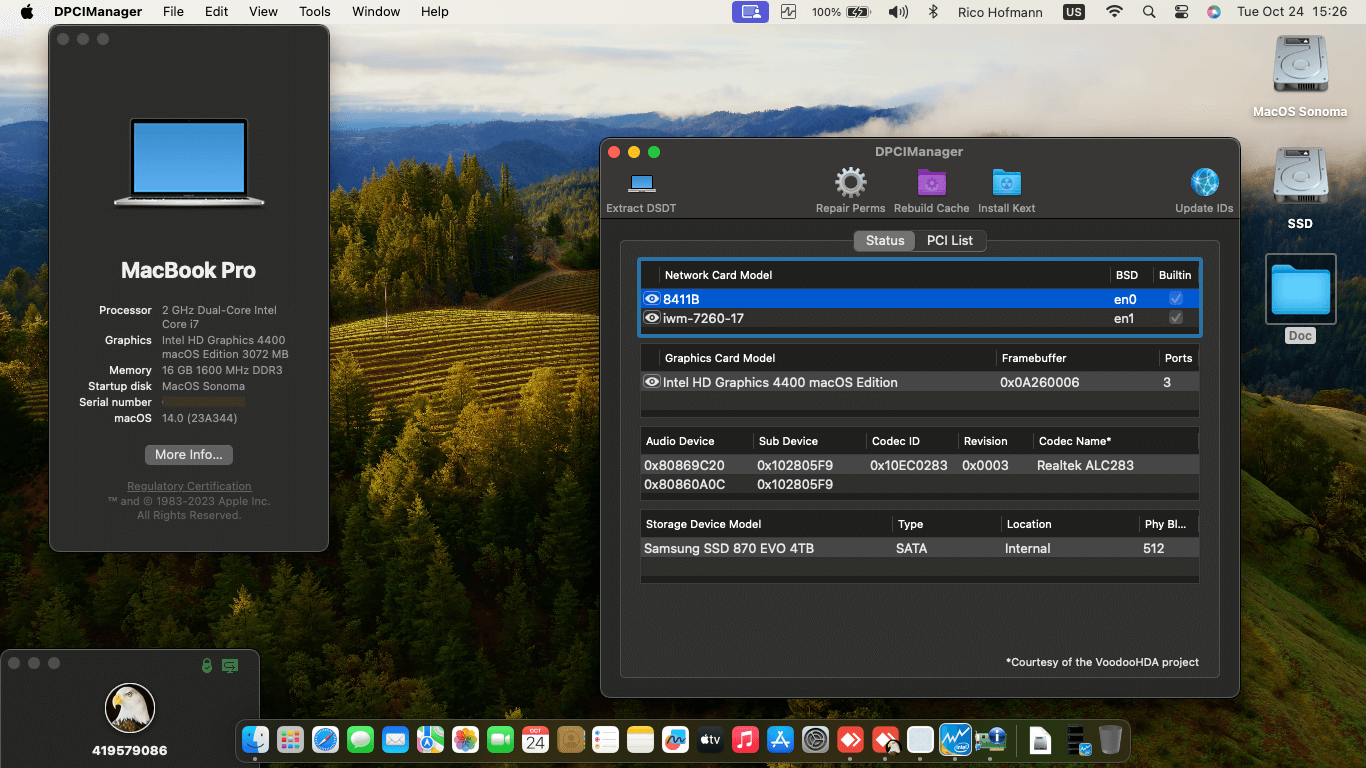Toggle the Builtin checkbox for en0
1366x768 pixels.
(1176, 299)
